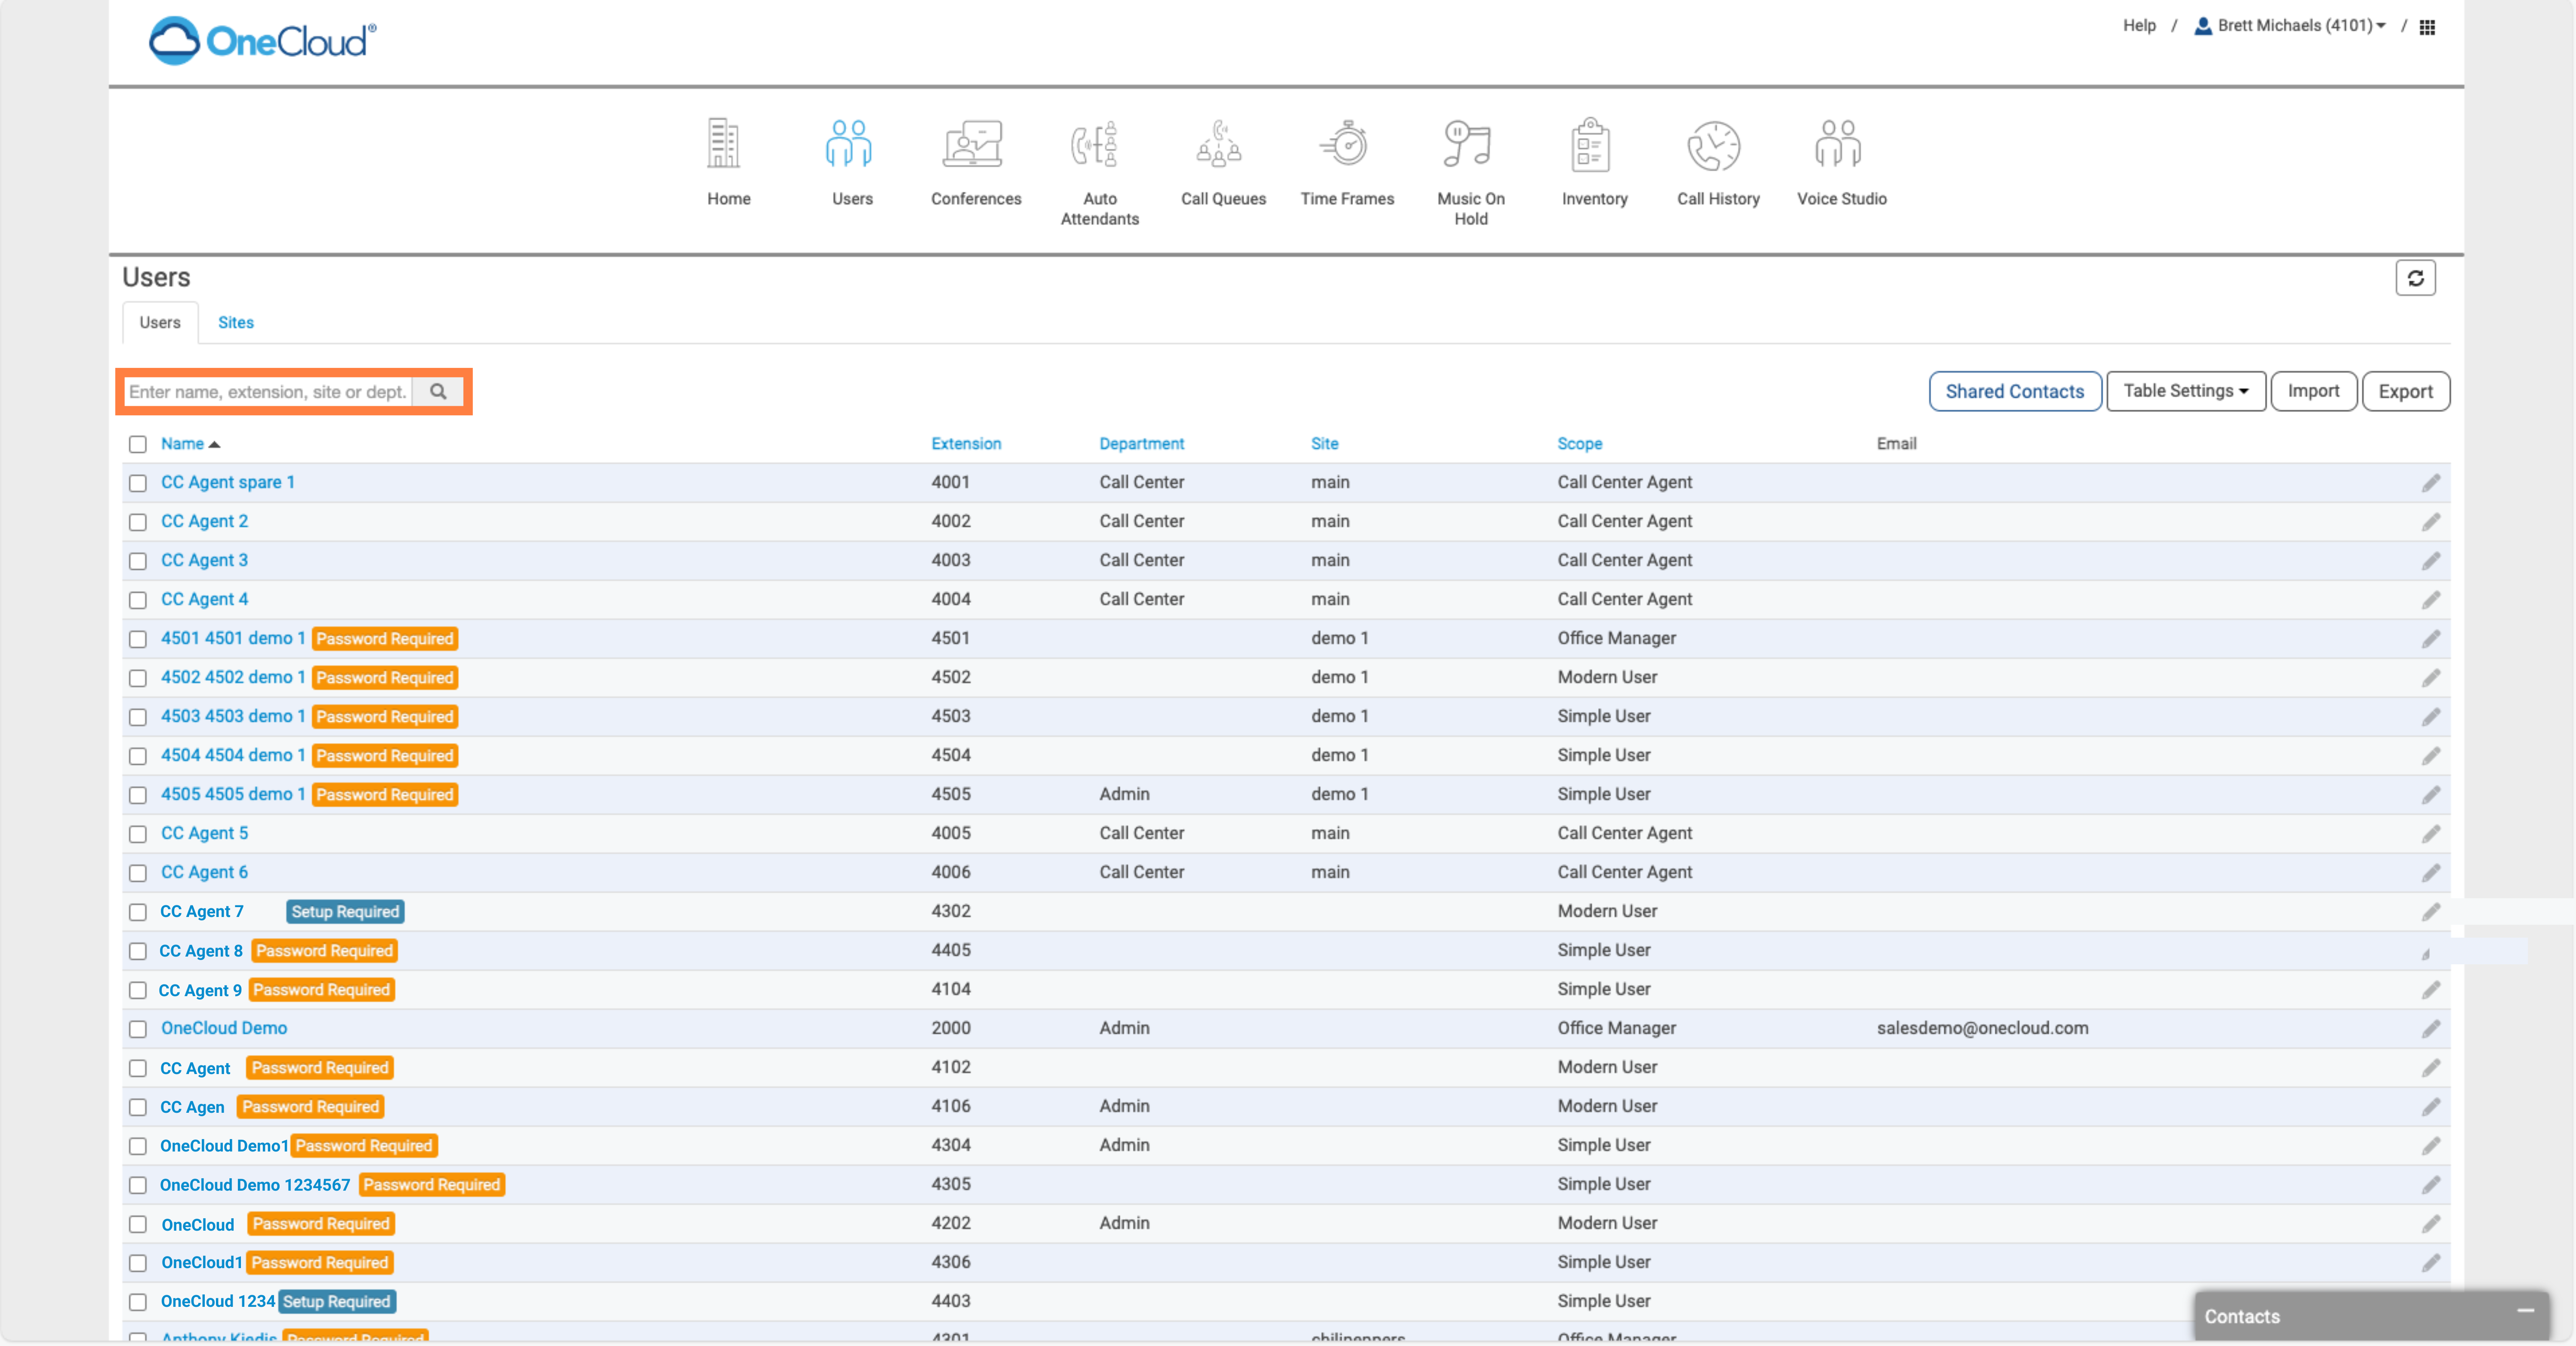Edit CC Agent 6 via pencil icon
This screenshot has width=2576, height=1346.
pyautogui.click(x=2431, y=873)
